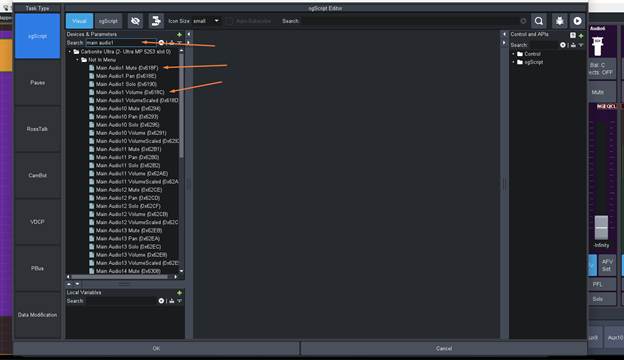
Task: Clear the Local Variables search field
Action: 161,301
